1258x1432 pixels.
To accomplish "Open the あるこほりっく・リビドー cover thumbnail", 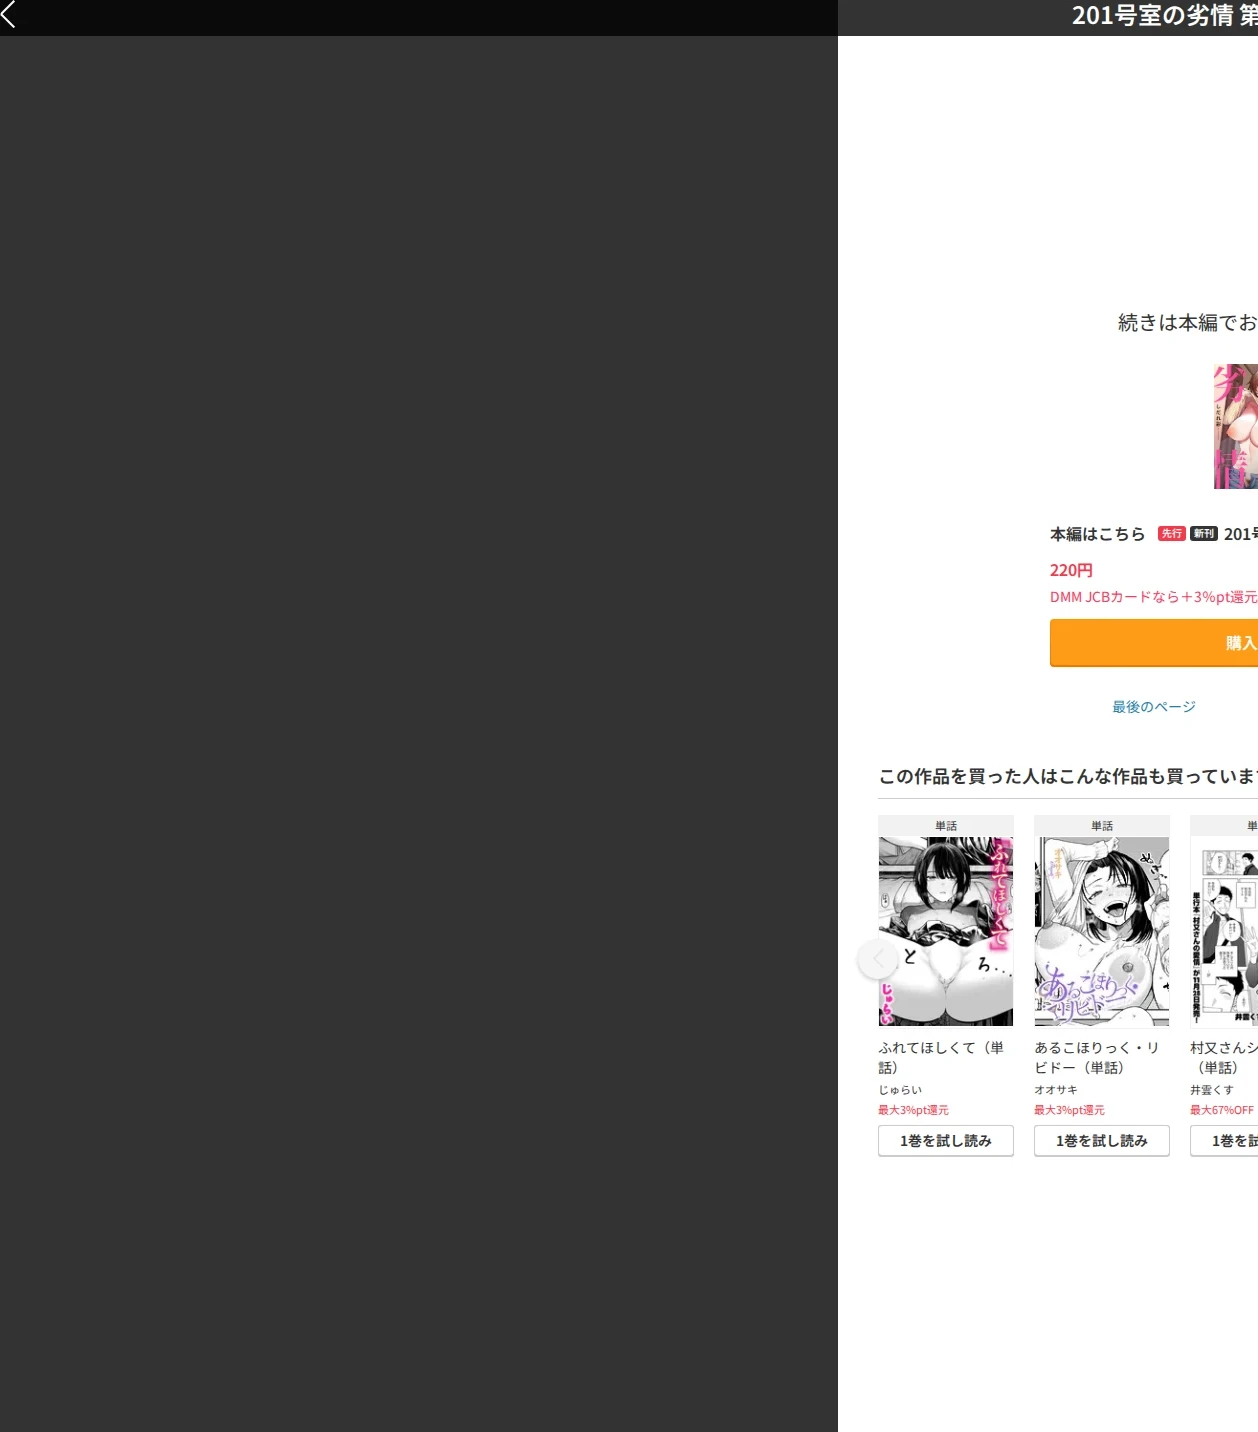I will (1102, 931).
